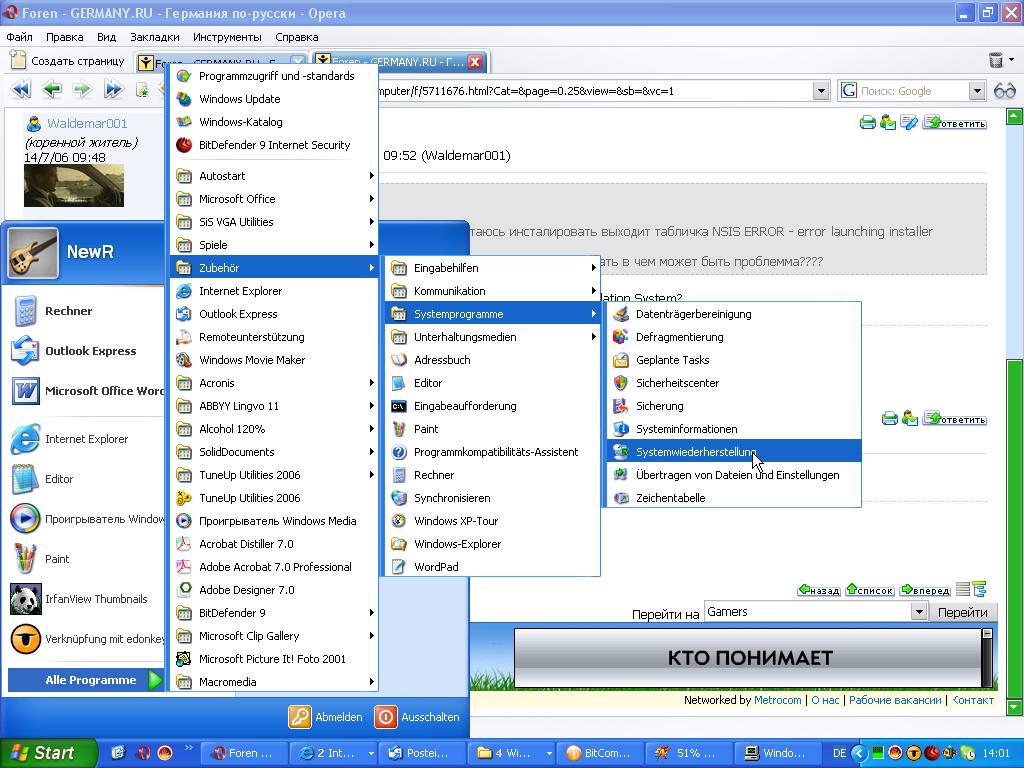The image size is (1024, 768).
Task: Launch Datenträgerbereinigung
Action: point(734,314)
